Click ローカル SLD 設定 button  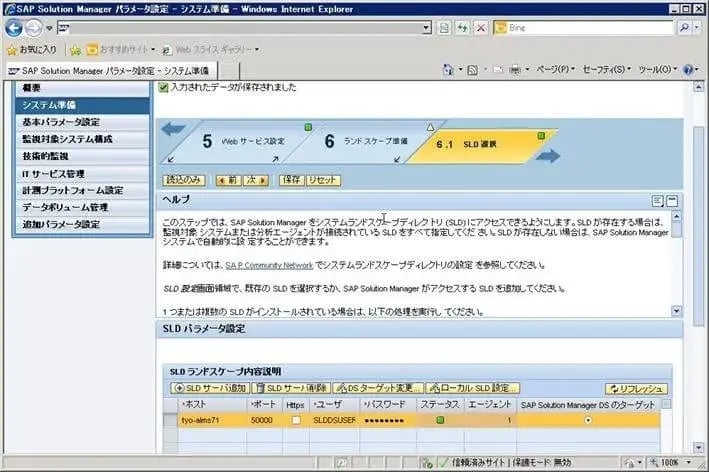tap(473, 388)
